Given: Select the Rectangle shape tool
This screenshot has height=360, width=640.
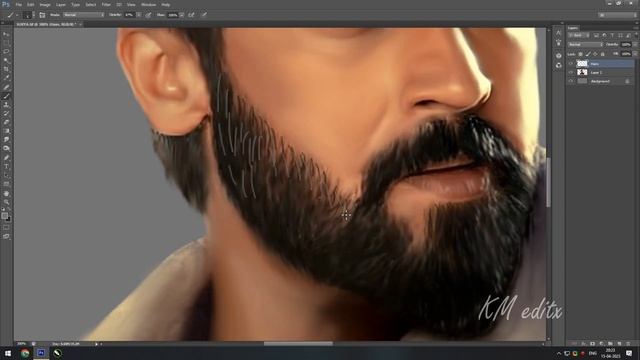Looking at the screenshot, I should pyautogui.click(x=6, y=184).
